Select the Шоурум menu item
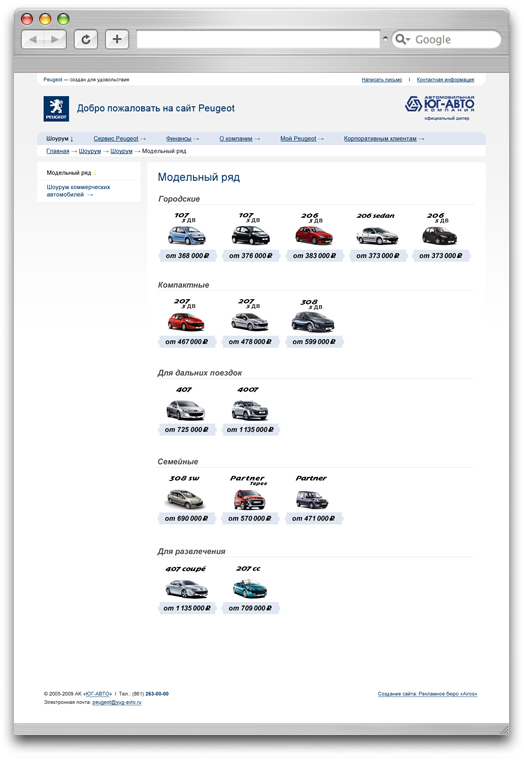 point(59,139)
